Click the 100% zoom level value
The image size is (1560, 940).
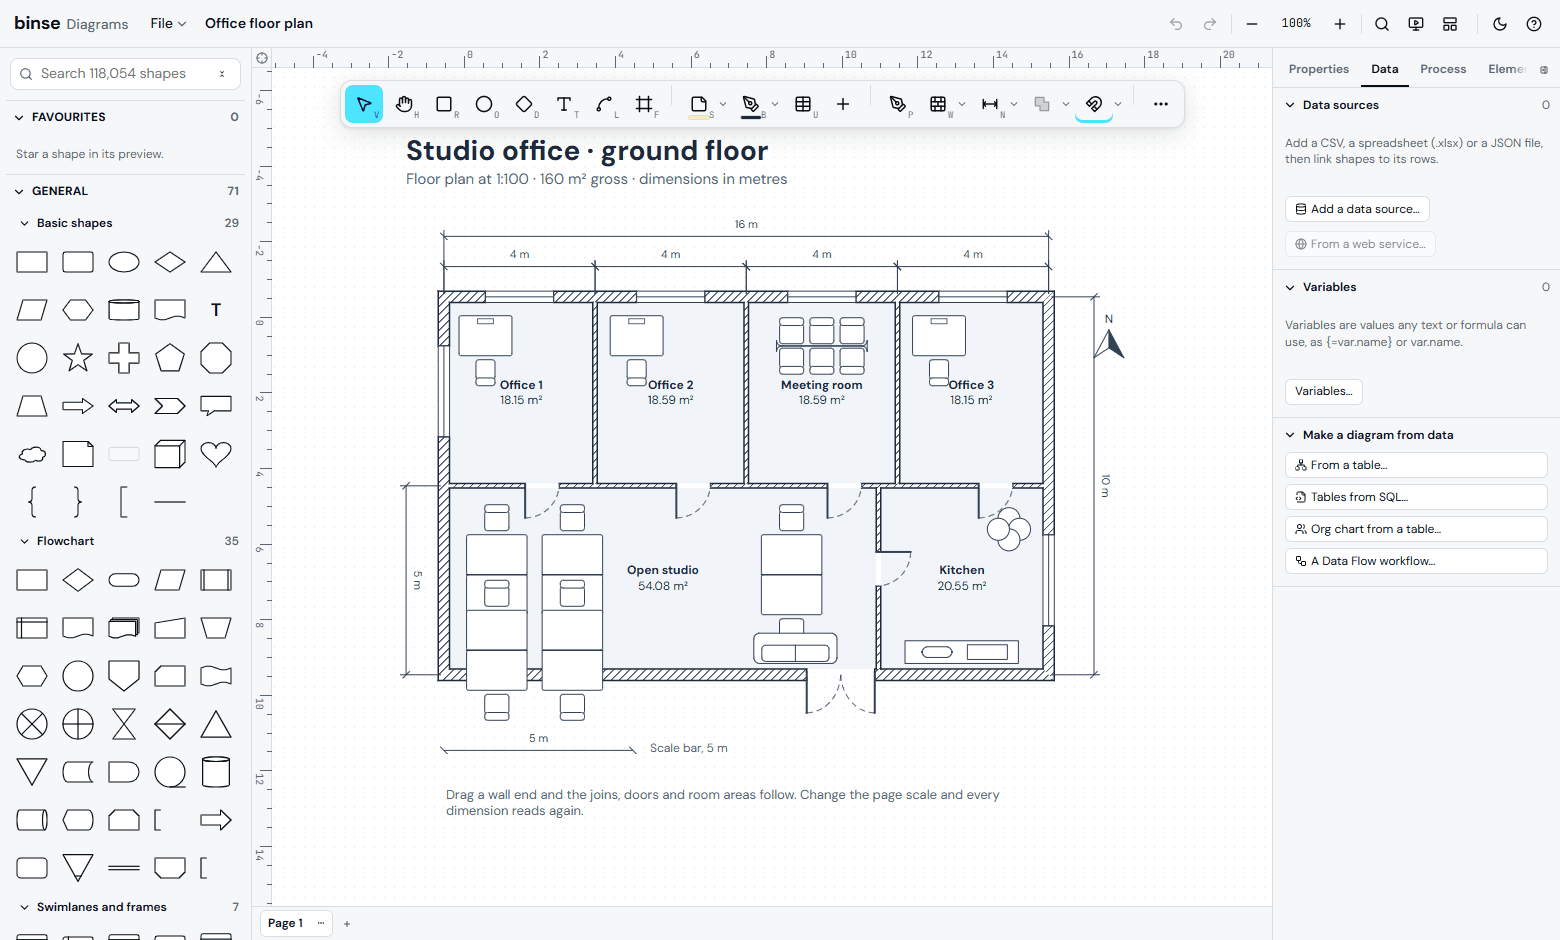[x=1296, y=24]
